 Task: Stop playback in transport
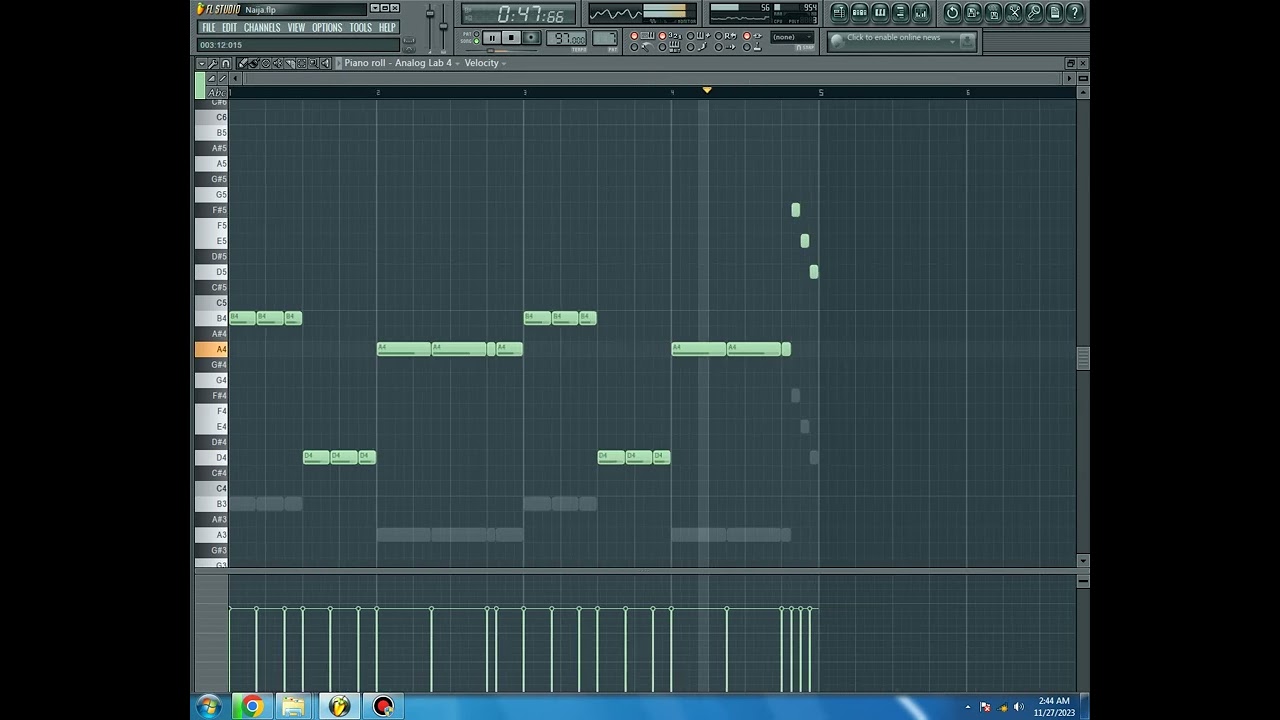(x=511, y=37)
